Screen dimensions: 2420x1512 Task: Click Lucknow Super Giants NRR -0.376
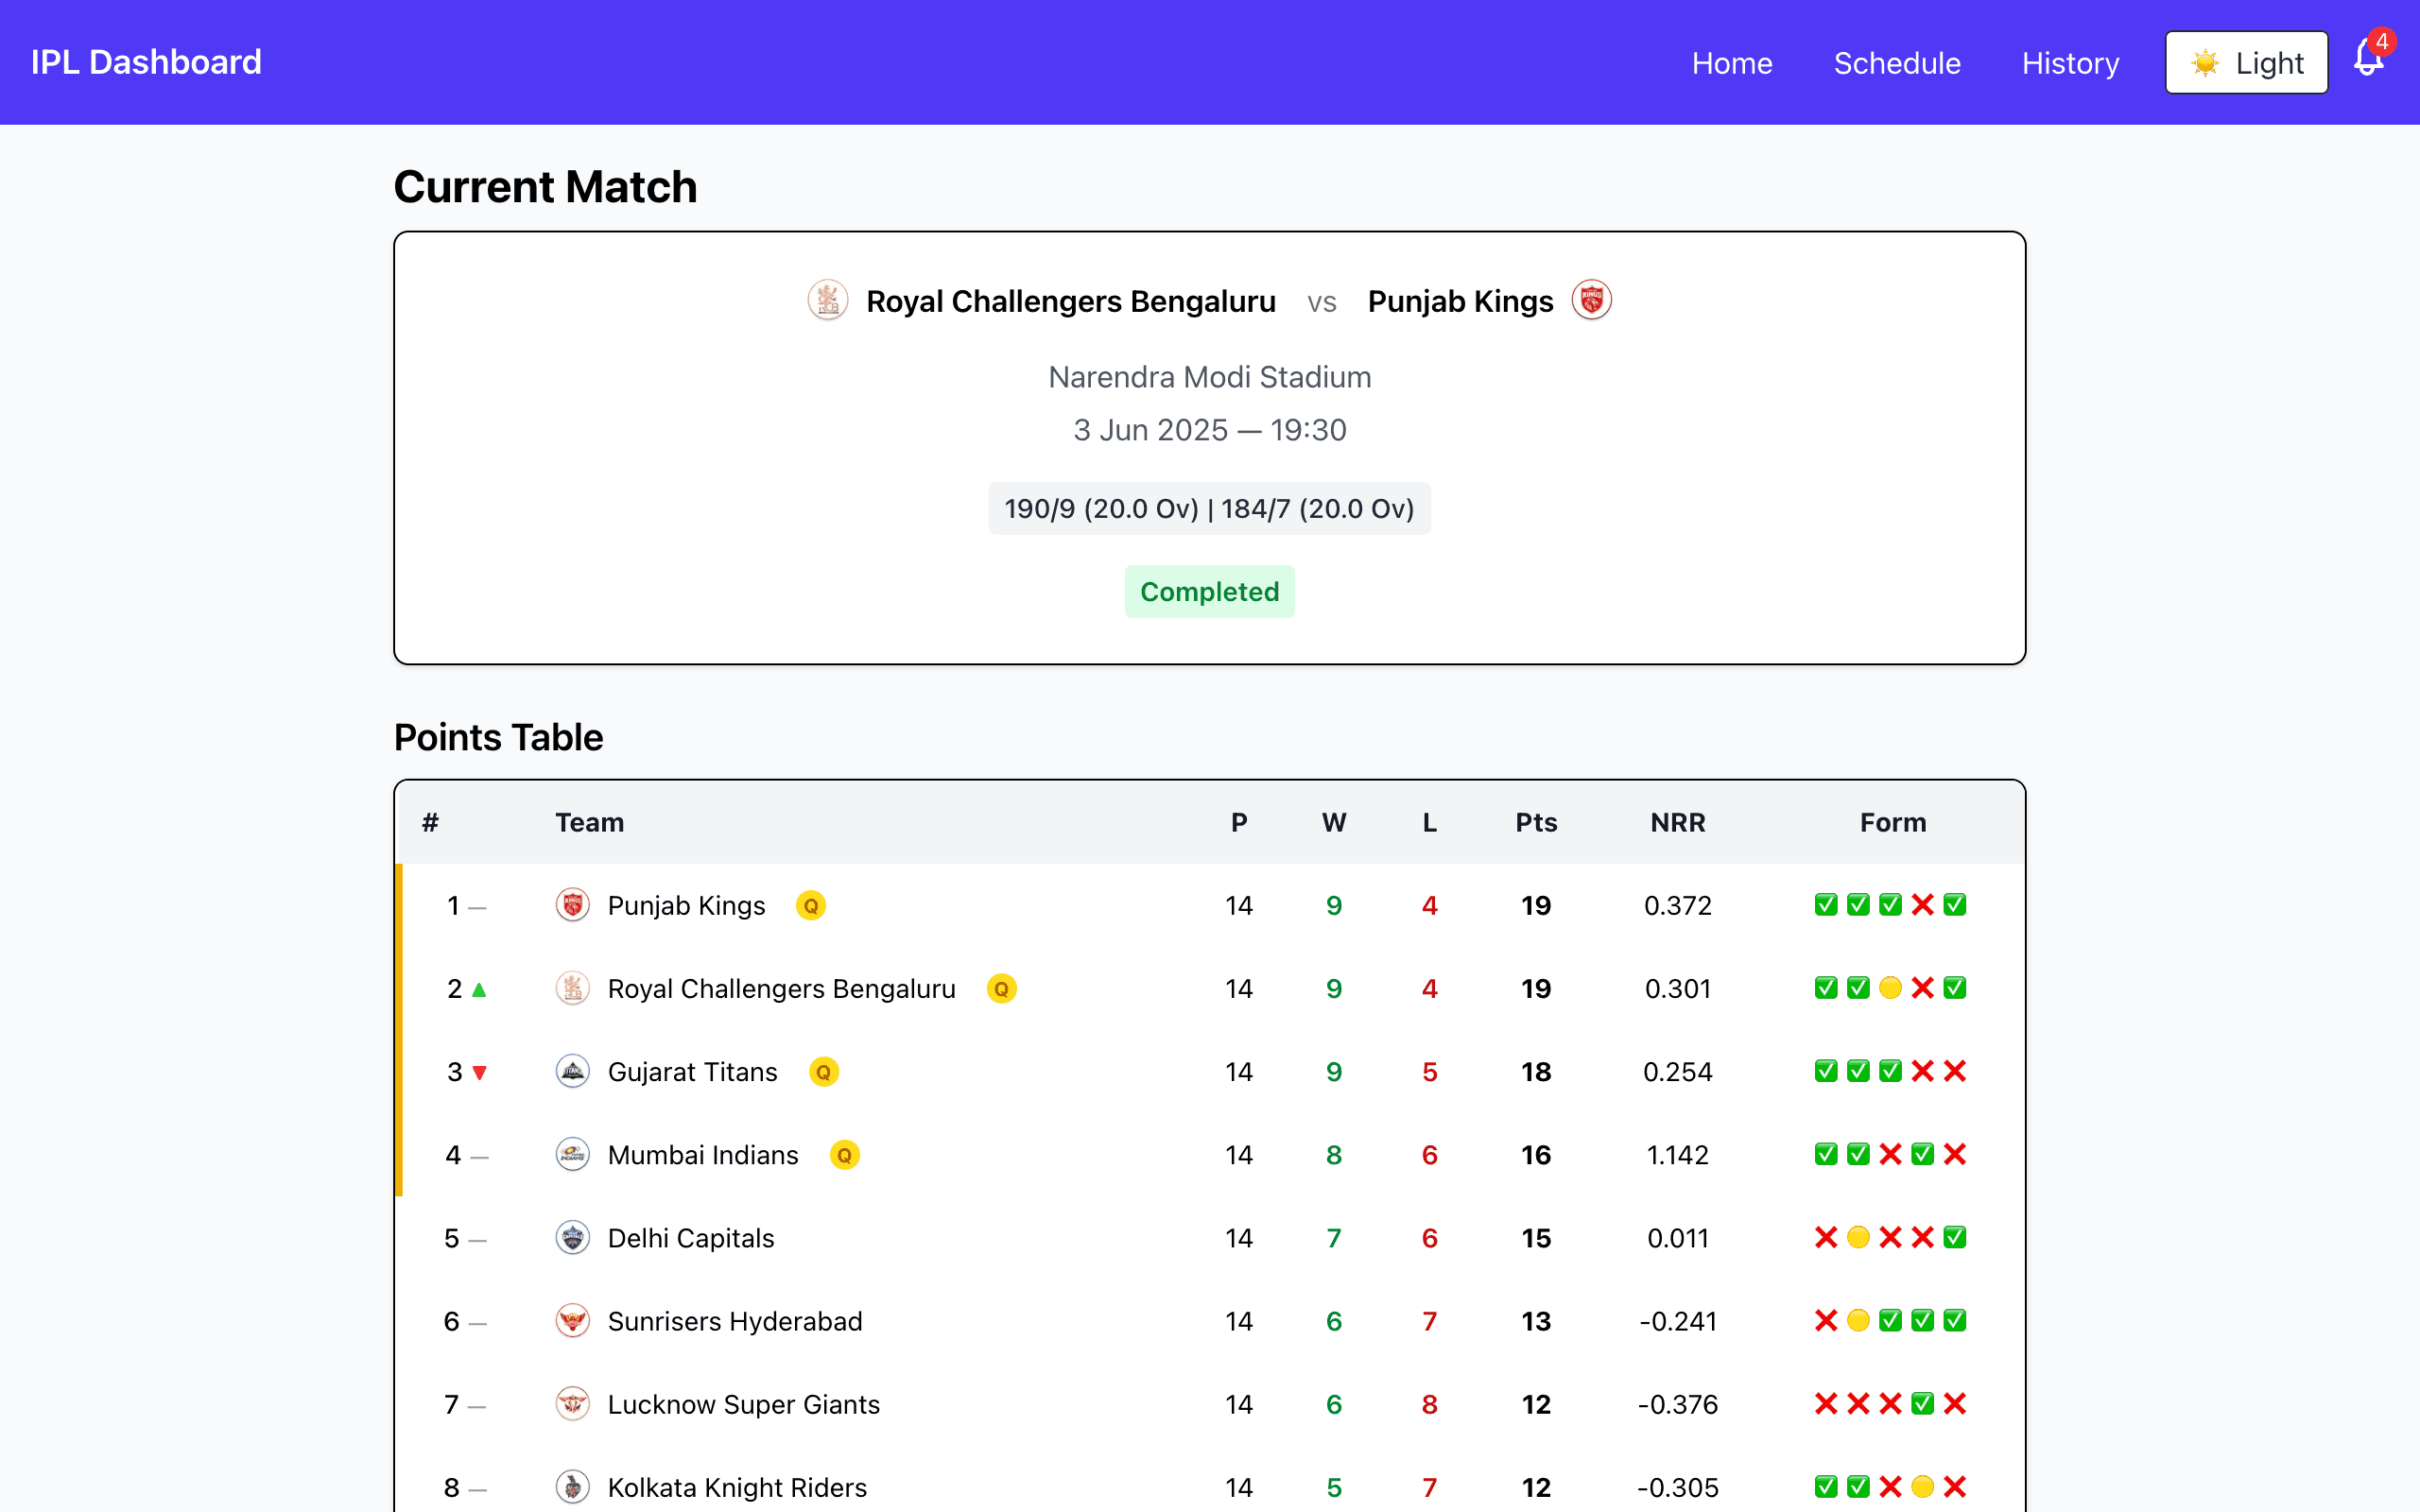1678,1404
